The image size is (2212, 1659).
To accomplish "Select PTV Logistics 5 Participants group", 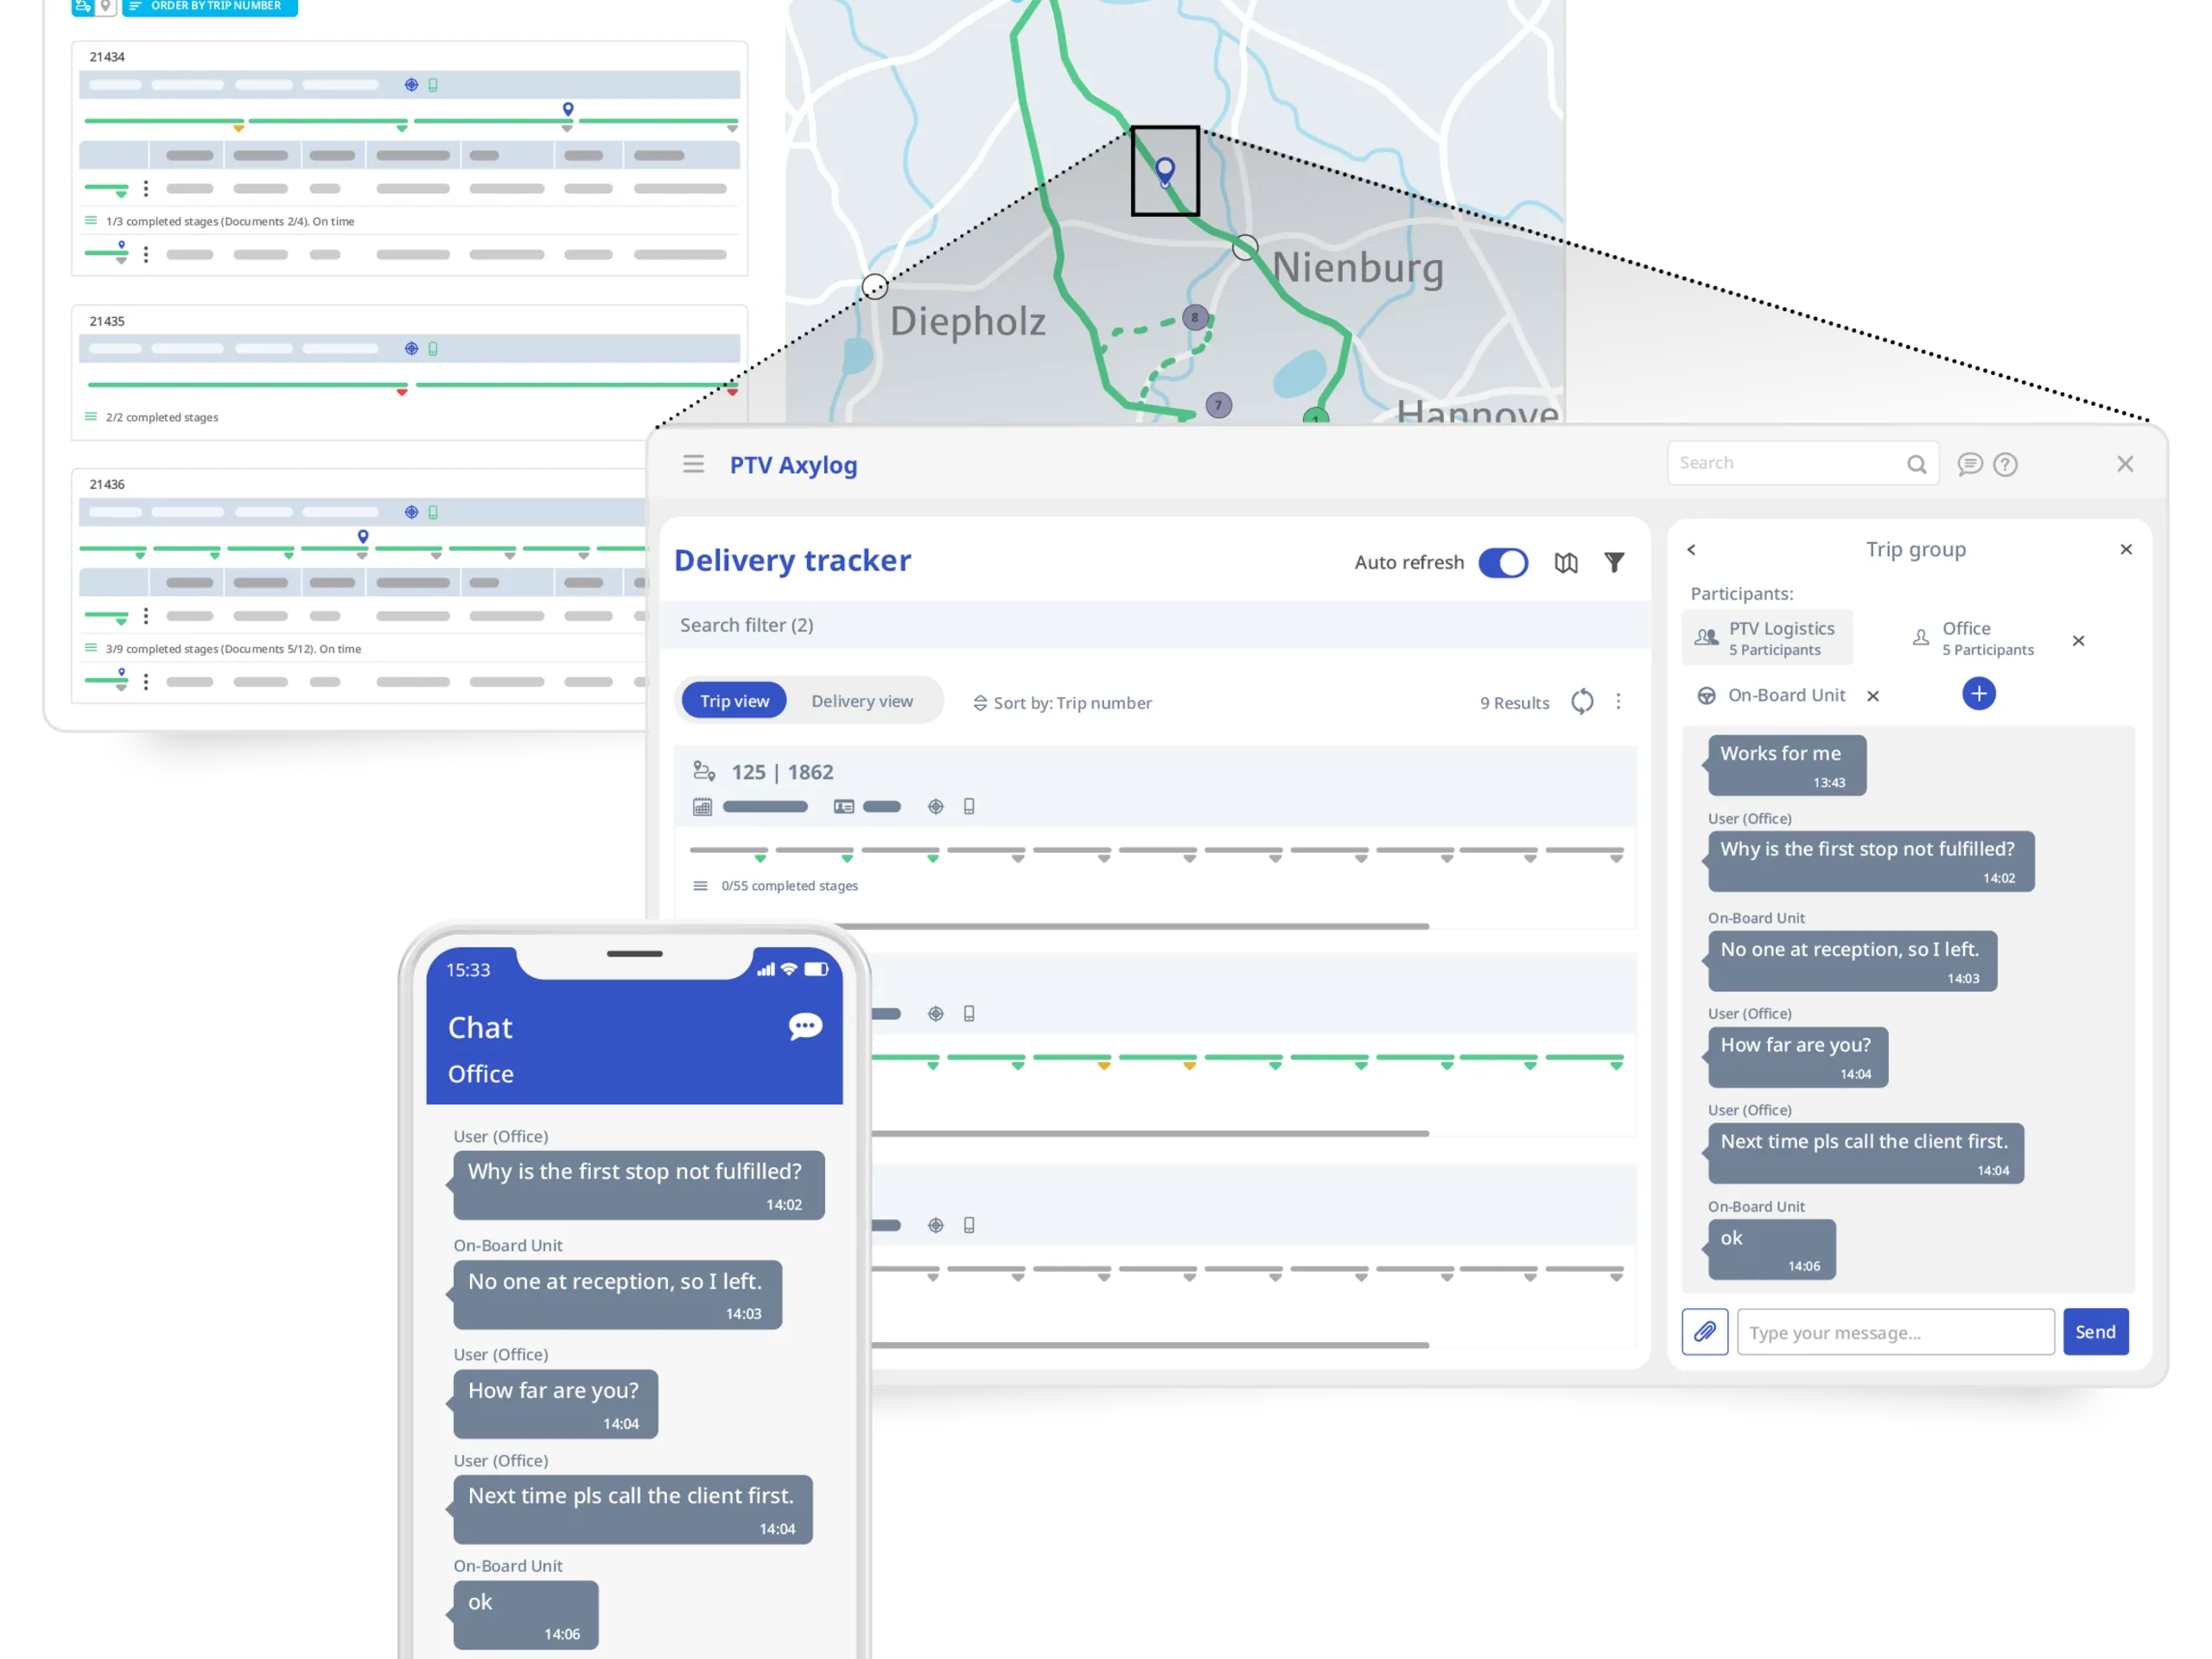I will tap(1767, 638).
